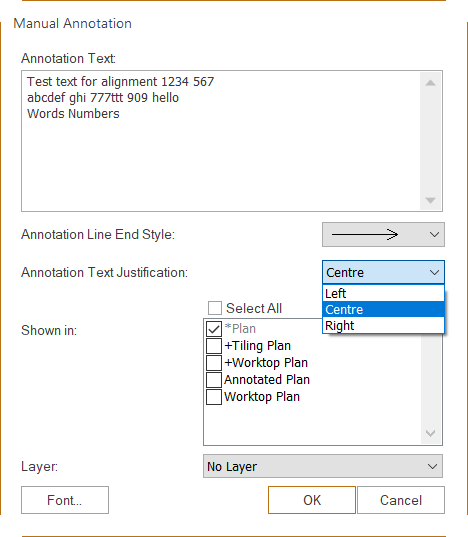The height and width of the screenshot is (537, 468).
Task: Pick the highlighted Centre option
Action: [x=383, y=309]
